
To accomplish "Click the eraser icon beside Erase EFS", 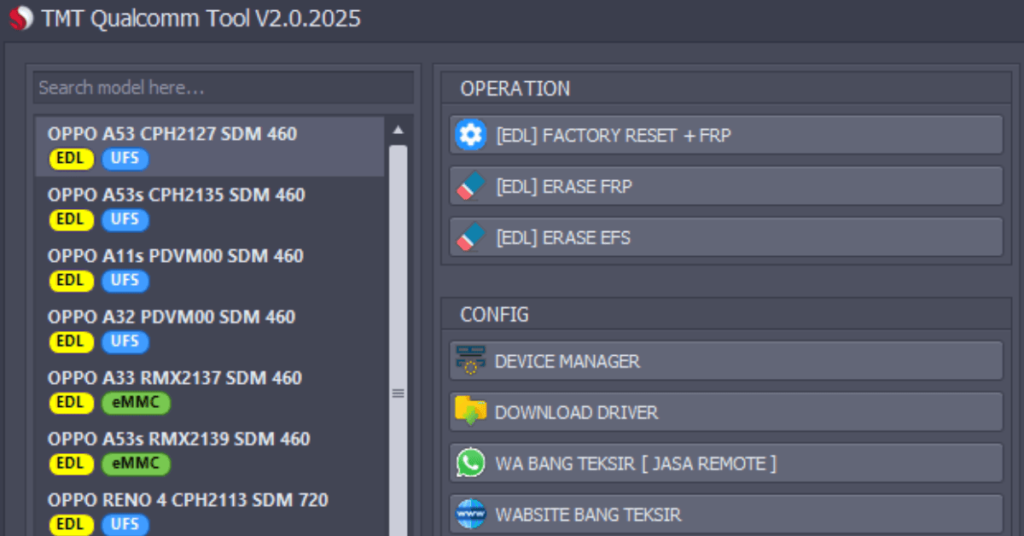I will (470, 237).
